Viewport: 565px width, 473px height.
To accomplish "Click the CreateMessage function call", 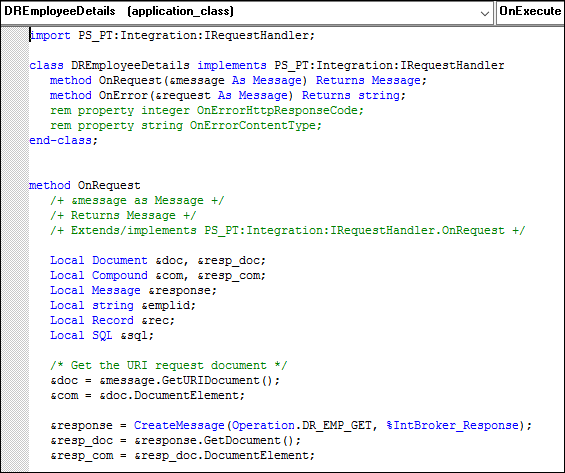I will coord(179,425).
